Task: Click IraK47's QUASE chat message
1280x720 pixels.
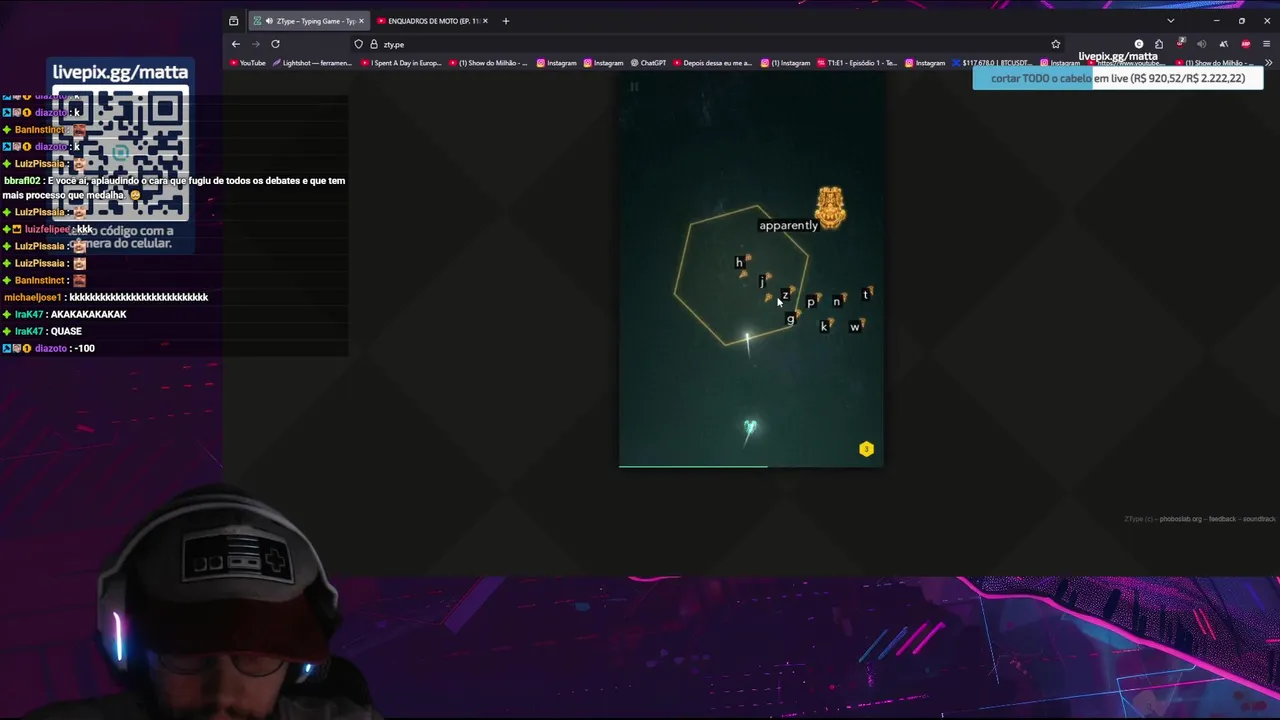Action: click(43, 331)
